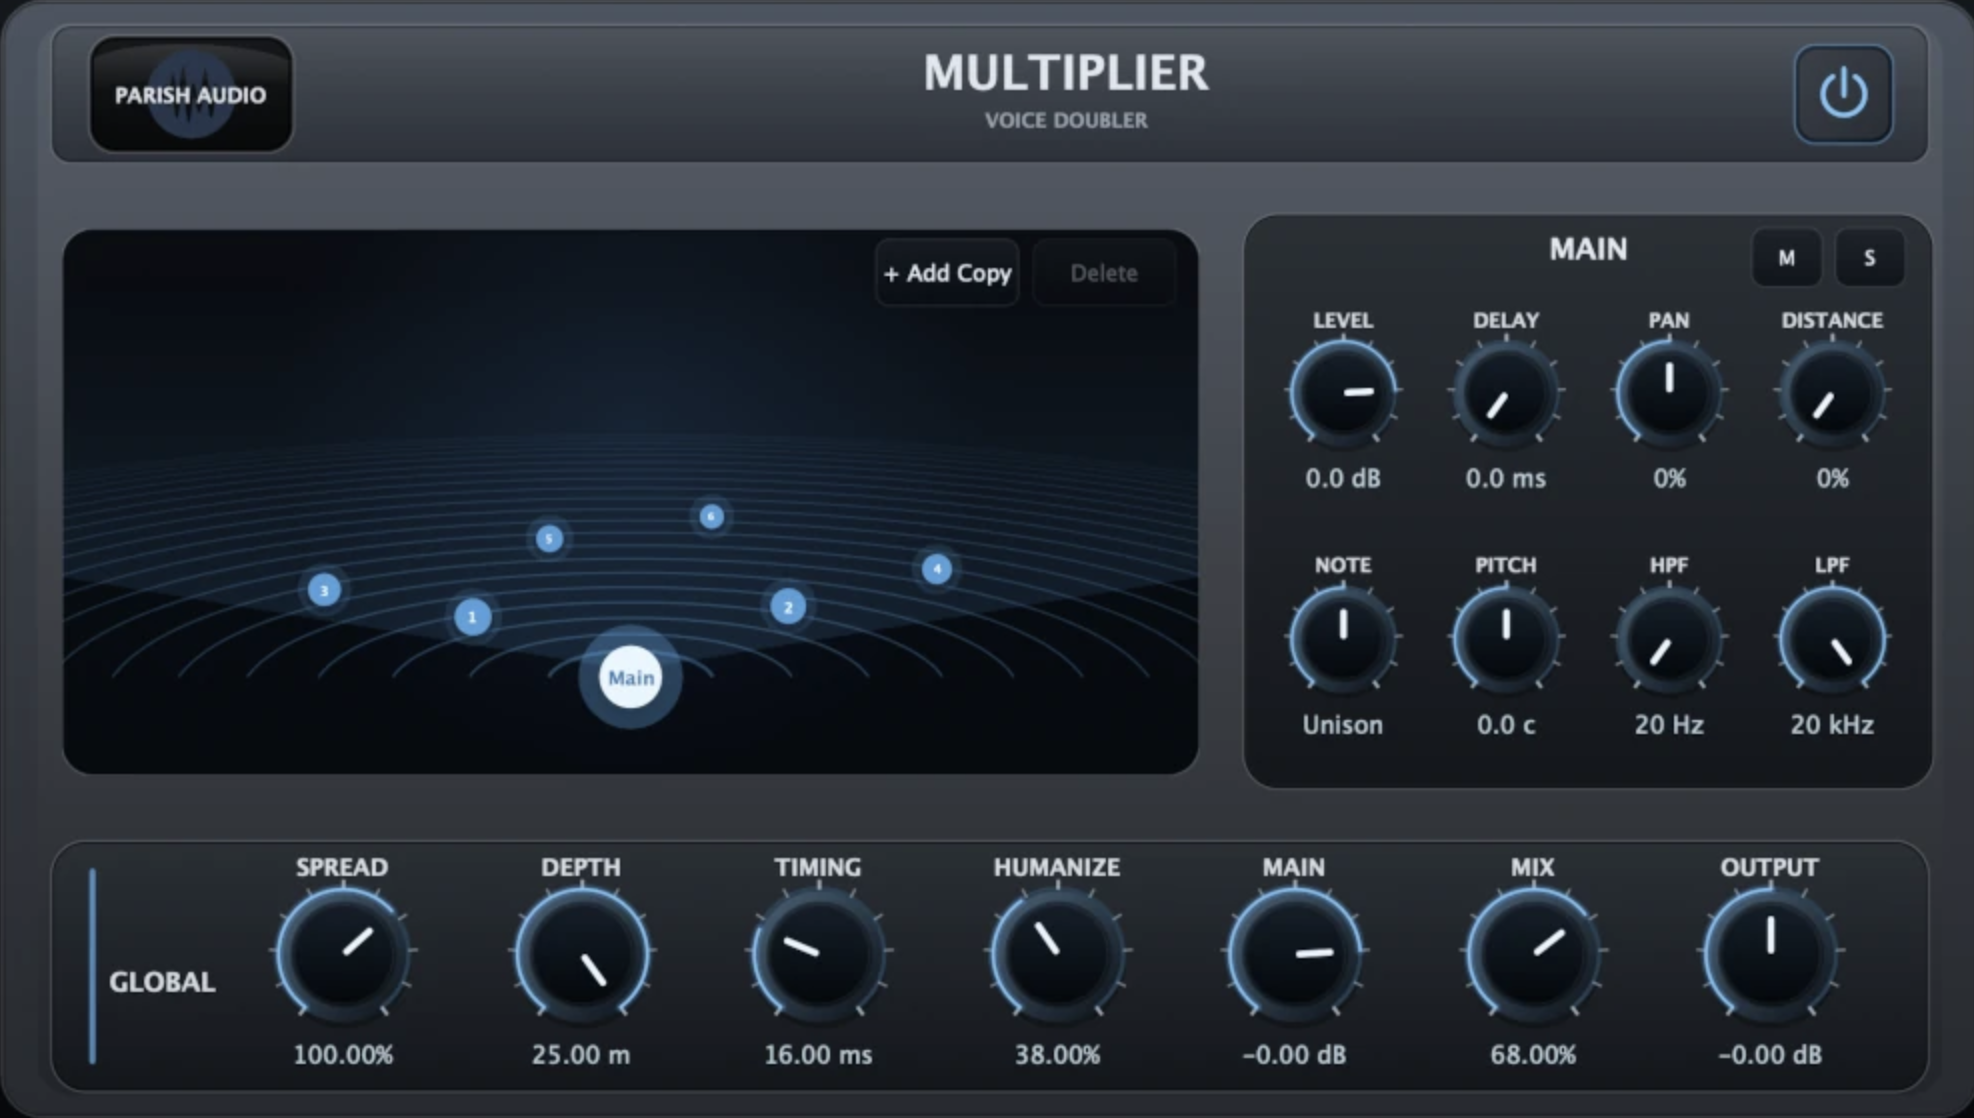The image size is (1974, 1118).
Task: Click the 20 kHz LPF value
Action: (x=1832, y=724)
